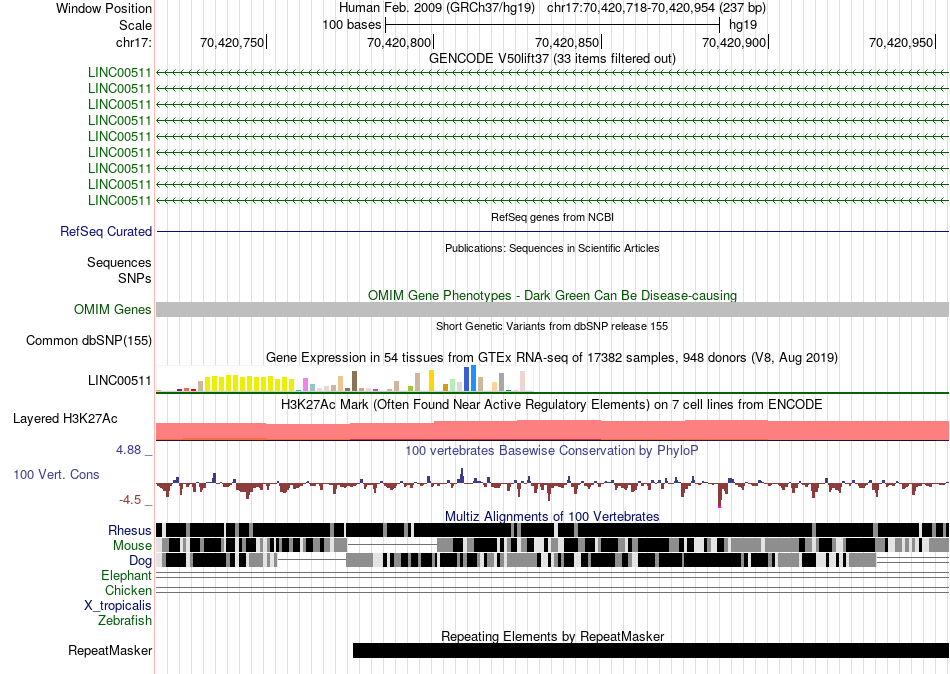Viewport: 950px width, 674px height.
Task: Open the GTEx Gene Expression track title
Action: click(552, 358)
